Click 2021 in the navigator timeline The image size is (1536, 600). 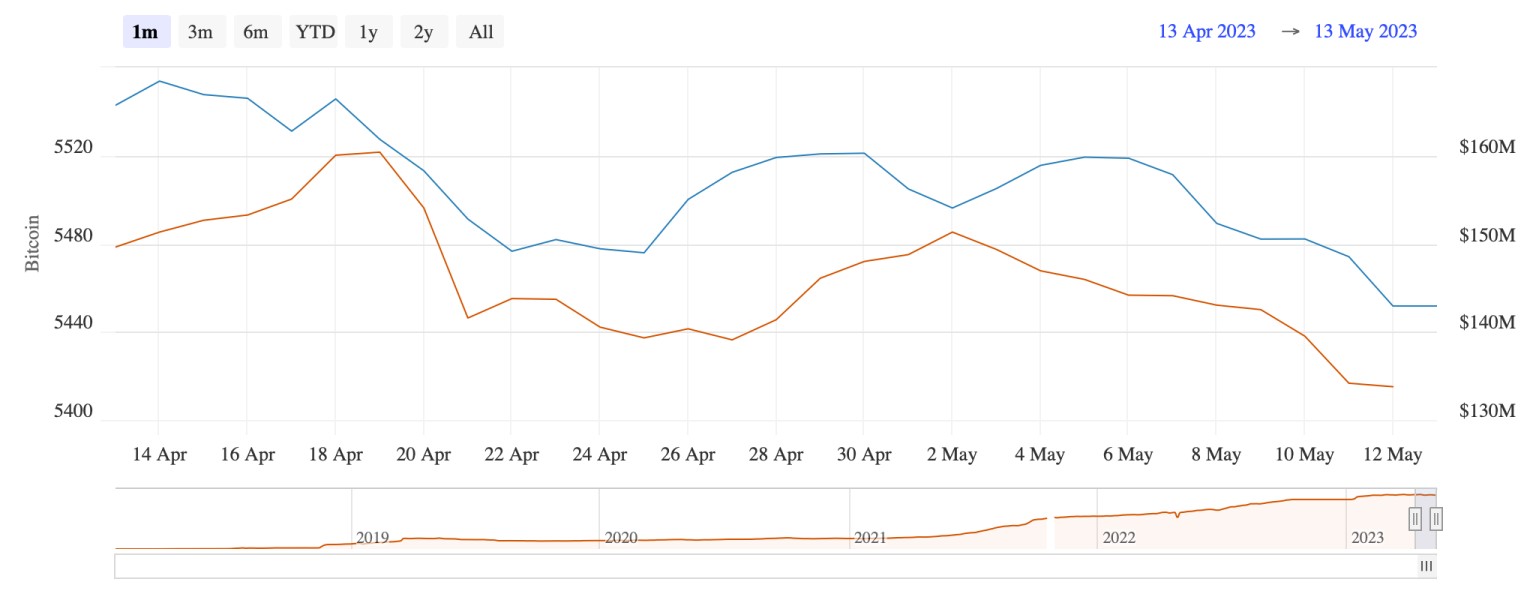870,538
